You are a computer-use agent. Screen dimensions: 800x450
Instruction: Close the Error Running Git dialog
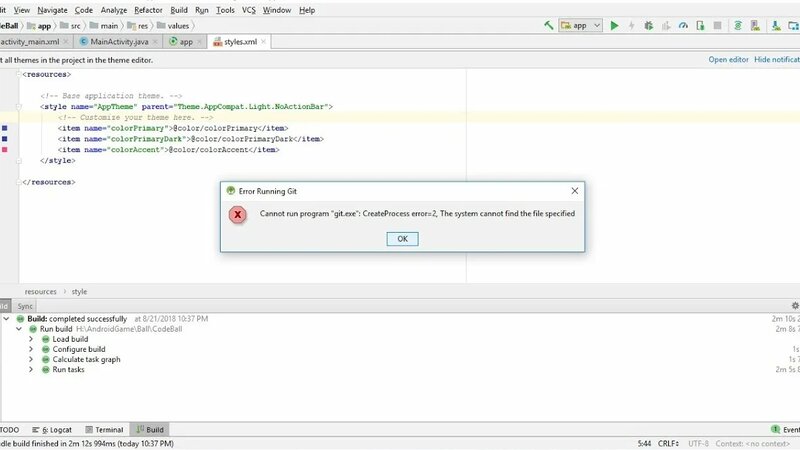(574, 190)
